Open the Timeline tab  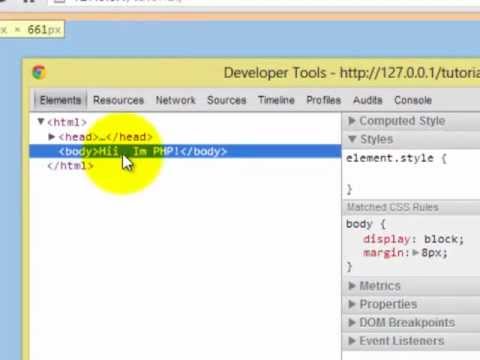coord(276,100)
